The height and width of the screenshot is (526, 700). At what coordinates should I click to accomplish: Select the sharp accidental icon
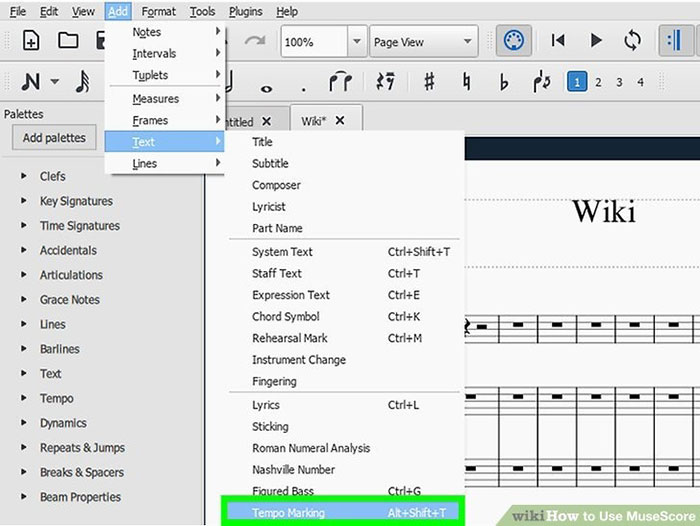(x=429, y=82)
